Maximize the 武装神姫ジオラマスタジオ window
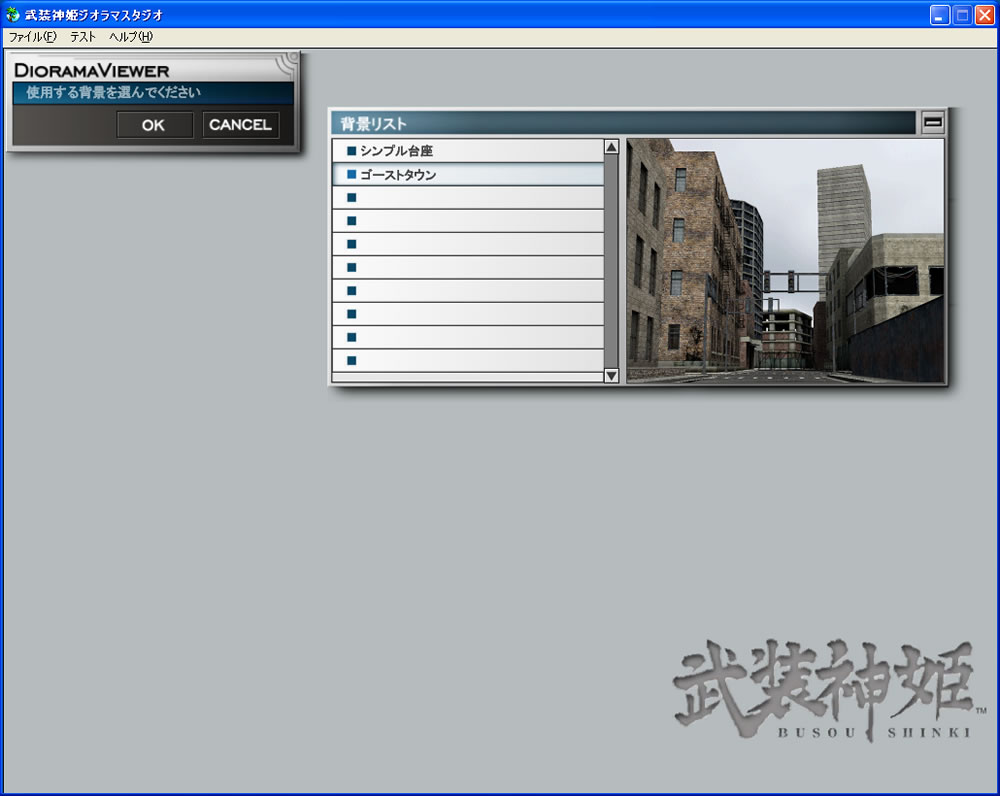1000x796 pixels. click(962, 15)
